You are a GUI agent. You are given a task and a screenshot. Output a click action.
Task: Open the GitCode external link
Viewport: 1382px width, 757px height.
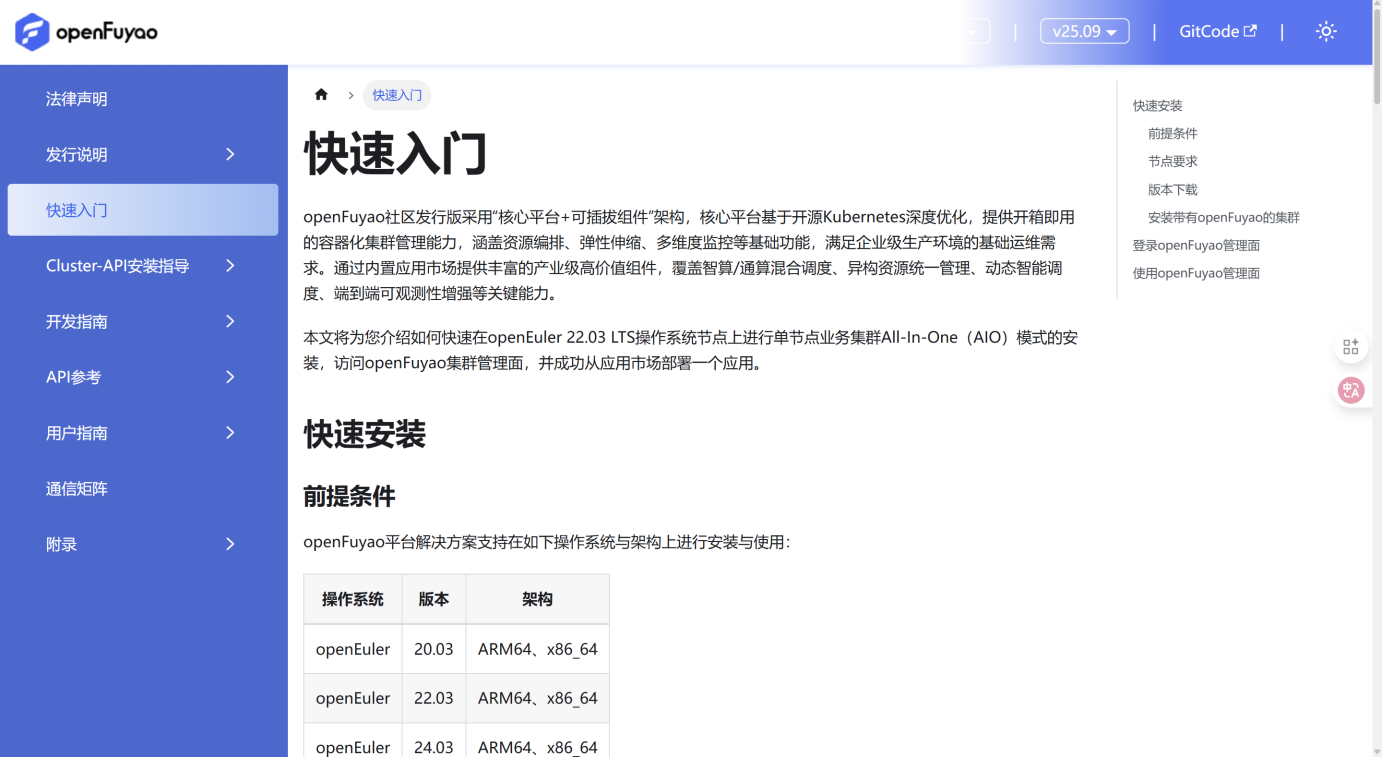click(1217, 31)
